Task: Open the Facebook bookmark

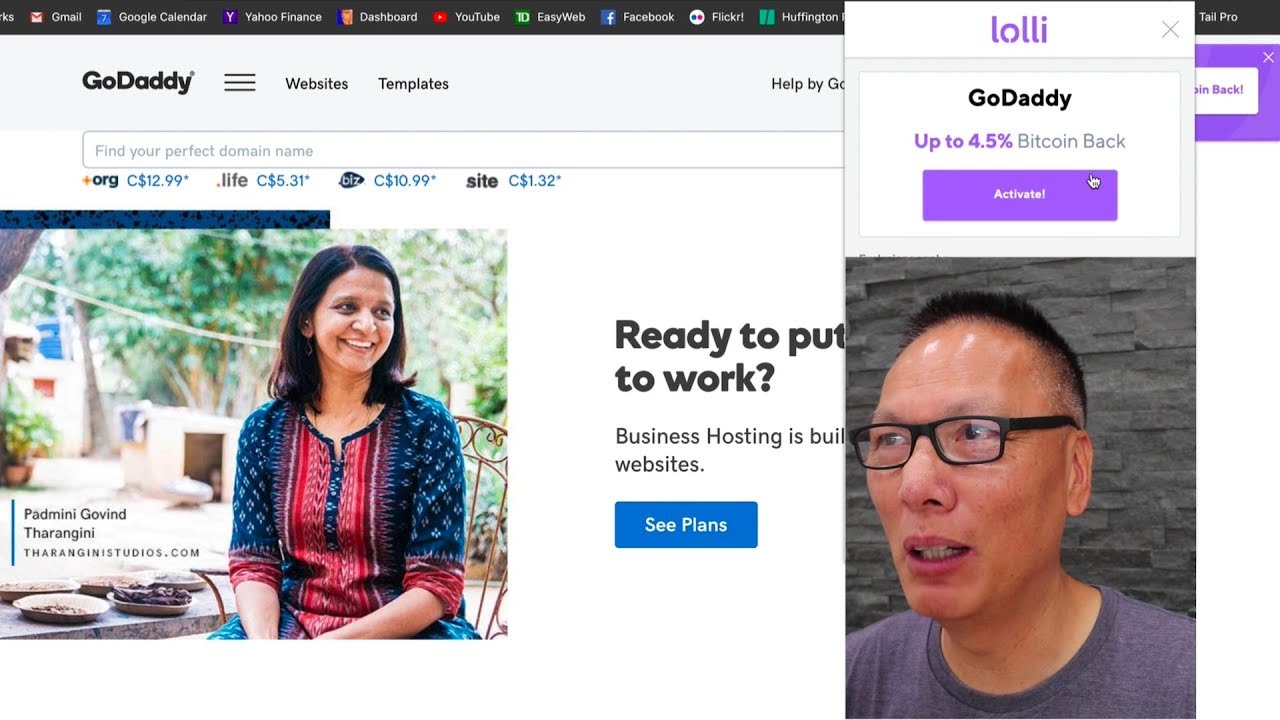Action: (x=637, y=17)
